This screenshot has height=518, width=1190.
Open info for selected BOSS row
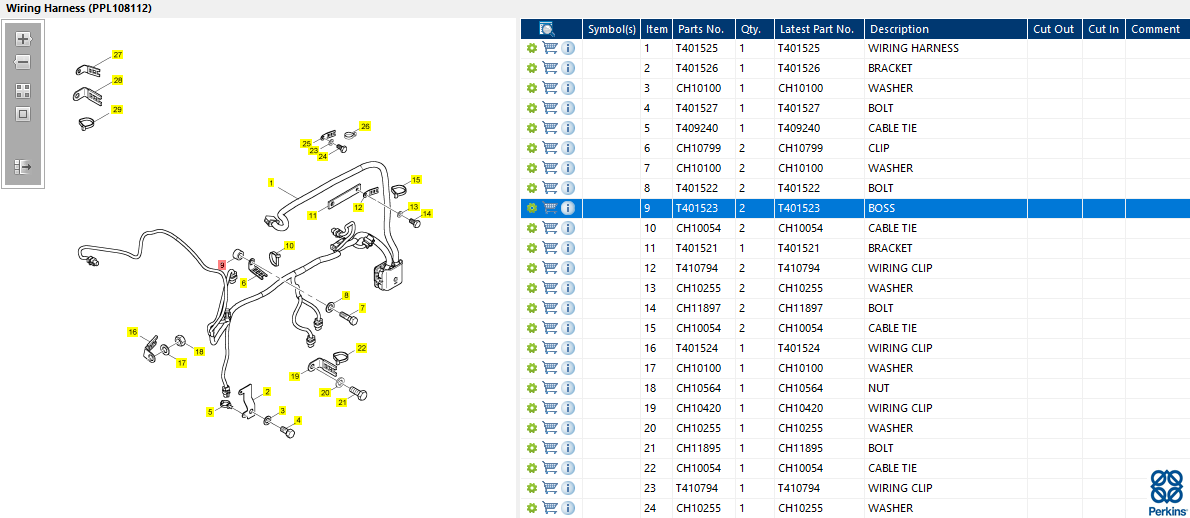[x=568, y=208]
